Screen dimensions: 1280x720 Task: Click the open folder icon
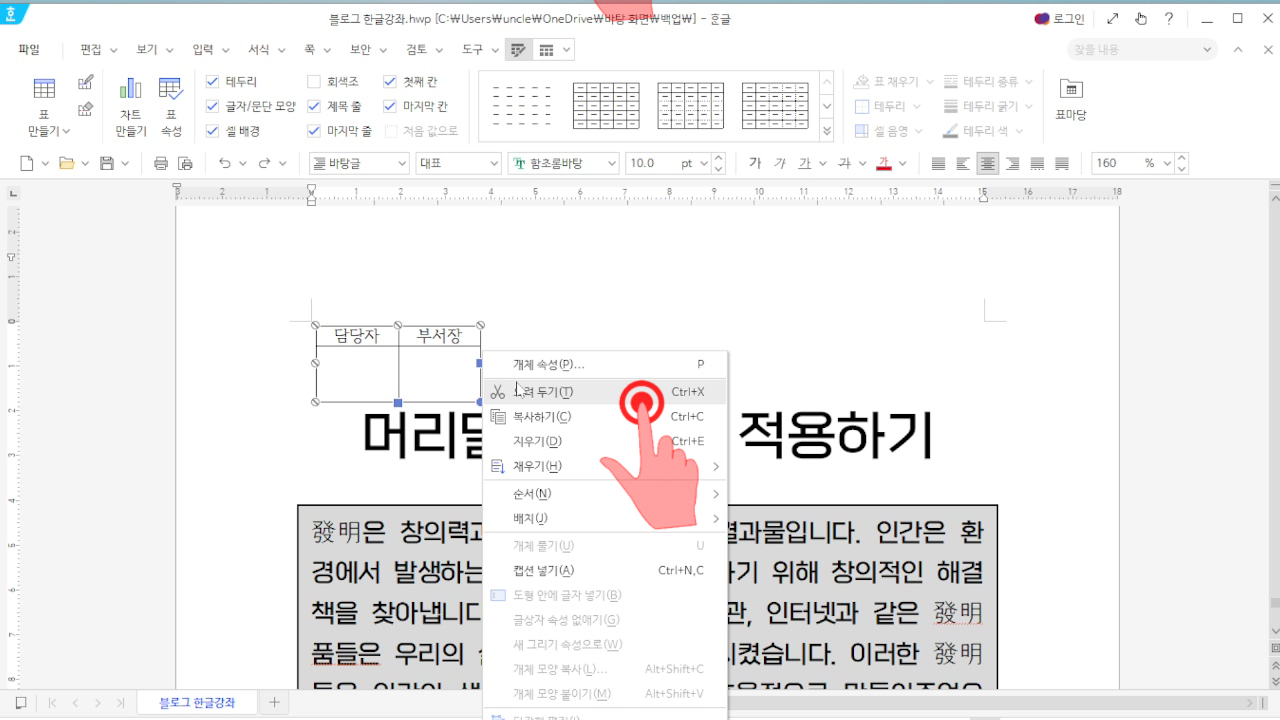pos(67,163)
